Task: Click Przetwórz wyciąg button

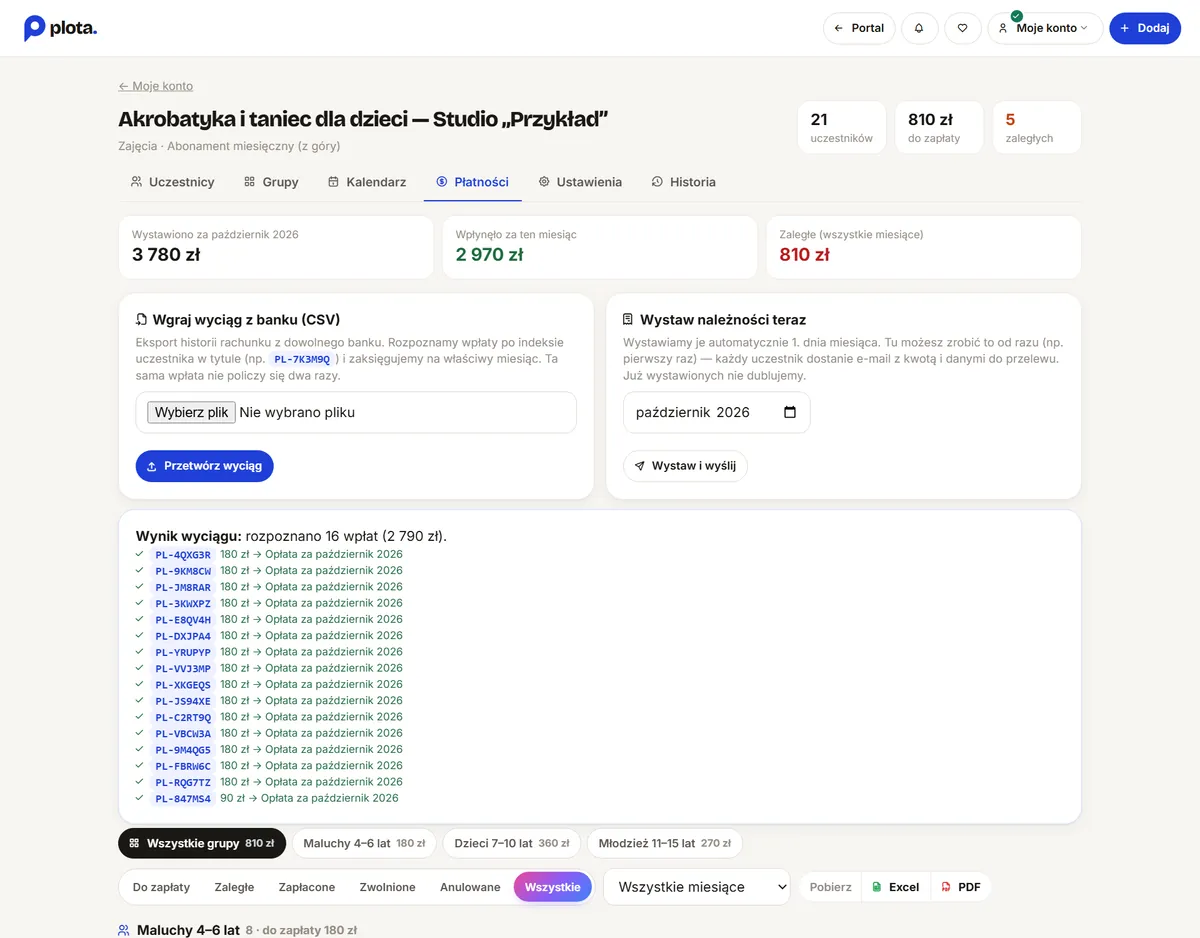Action: click(205, 466)
